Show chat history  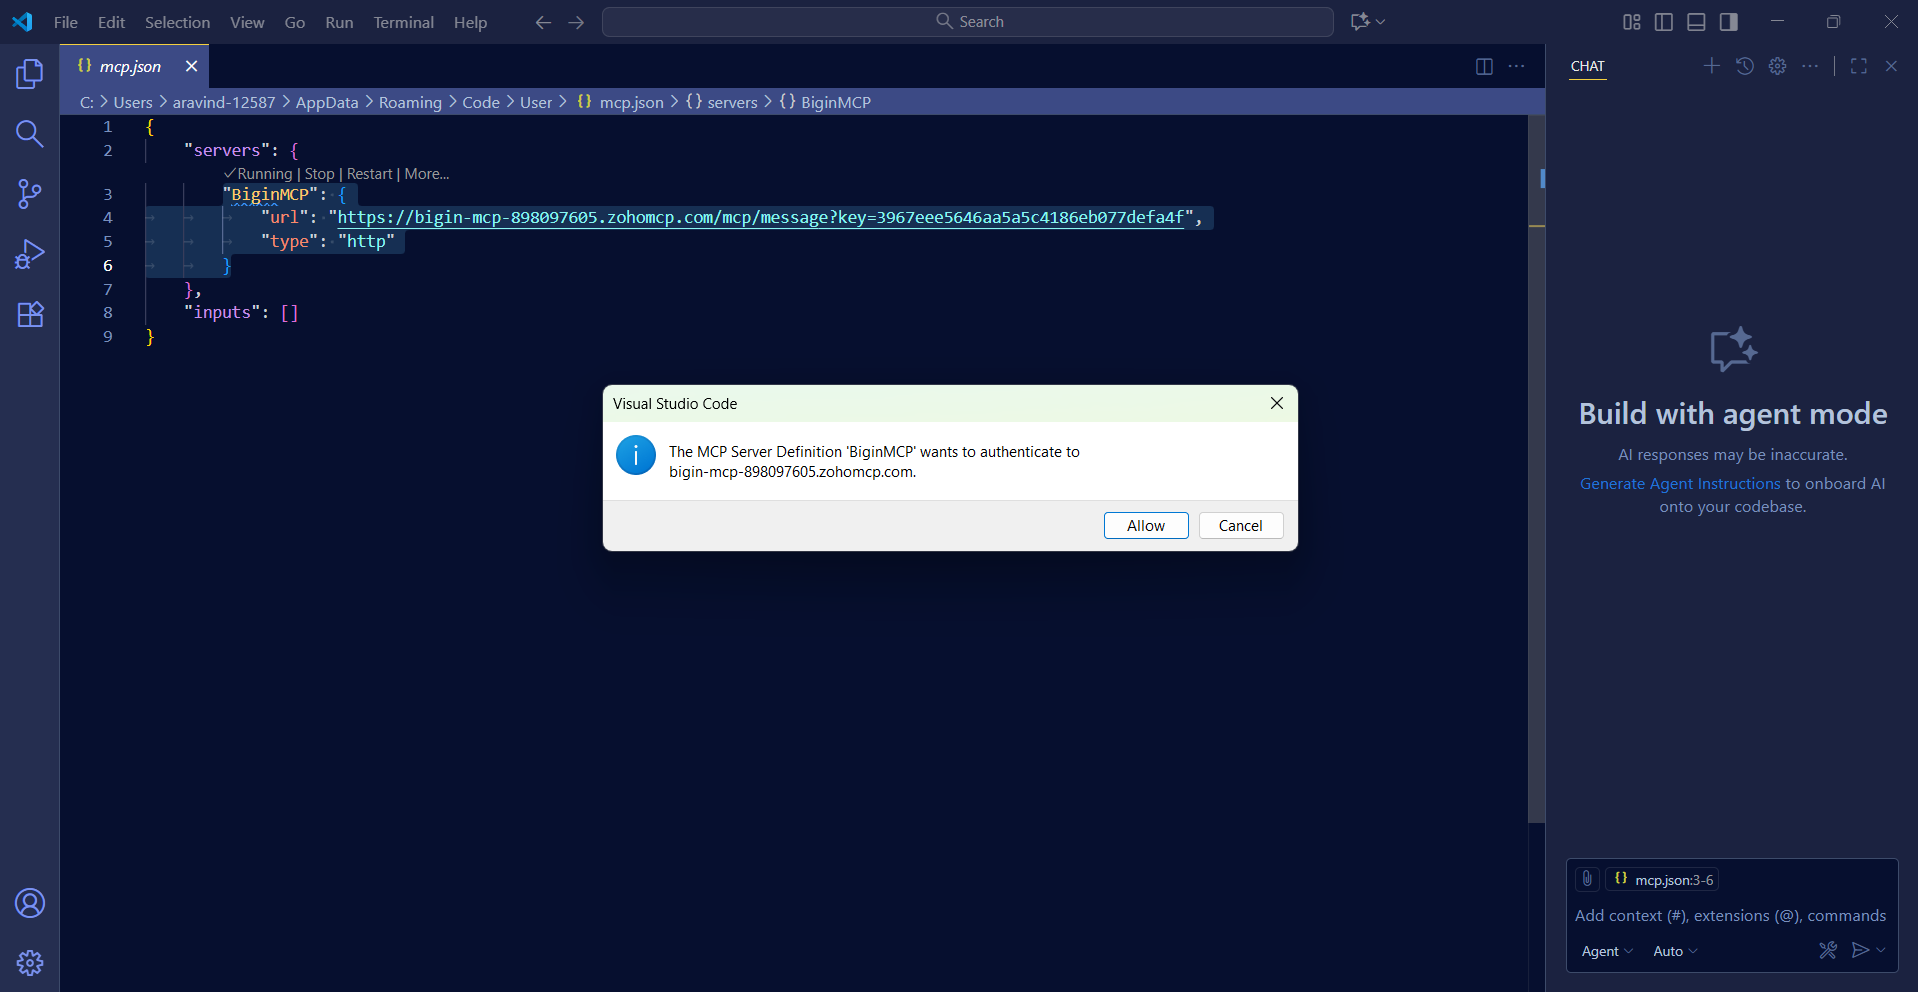(x=1745, y=66)
